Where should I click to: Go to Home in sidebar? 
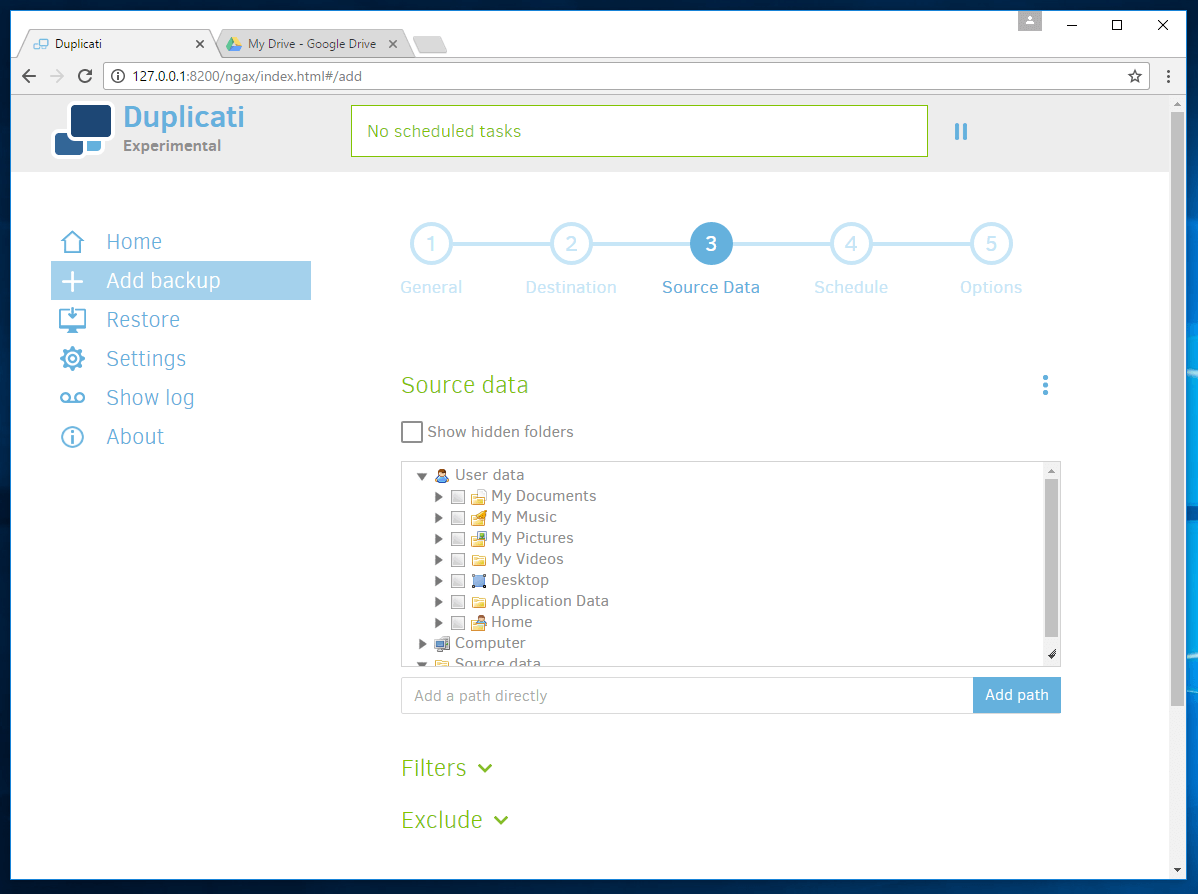[x=134, y=242]
